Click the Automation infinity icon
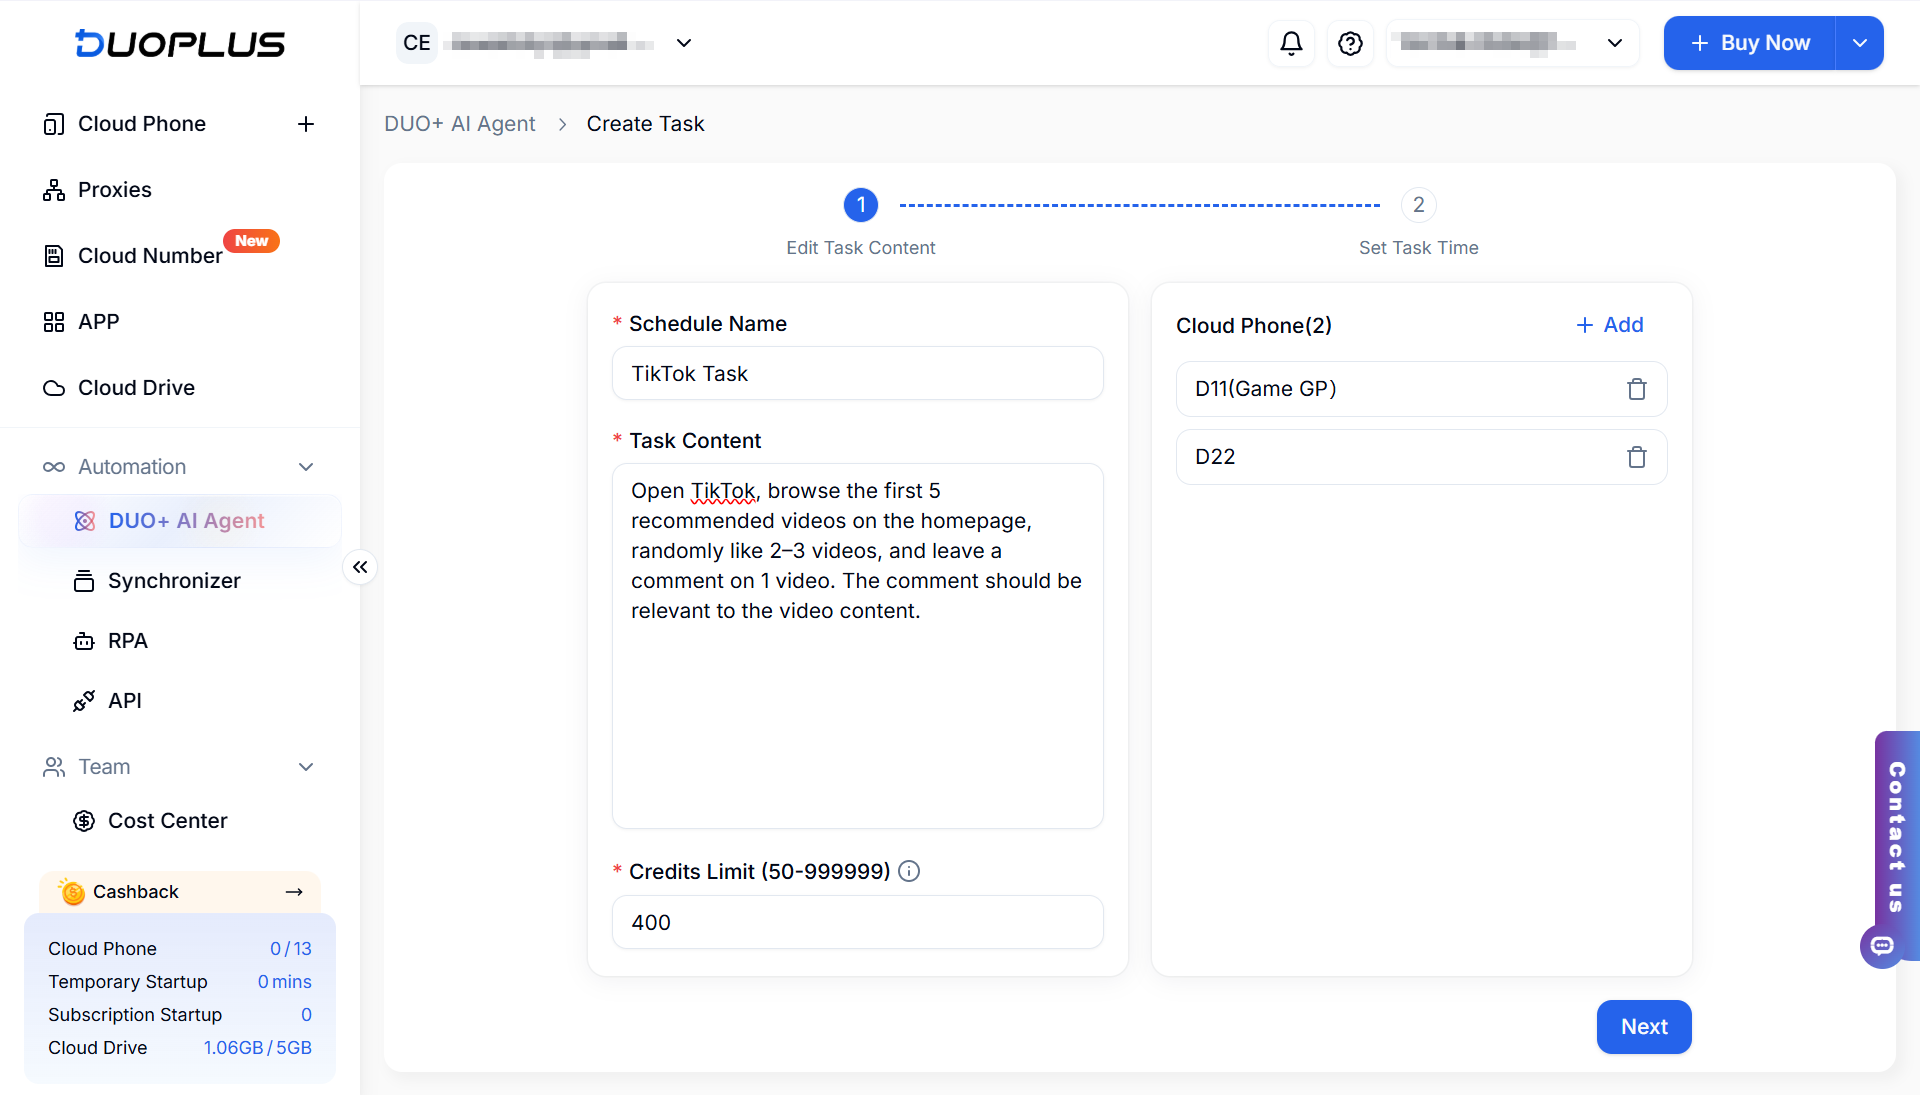Screen dimensions: 1920x1095 pos(54,467)
